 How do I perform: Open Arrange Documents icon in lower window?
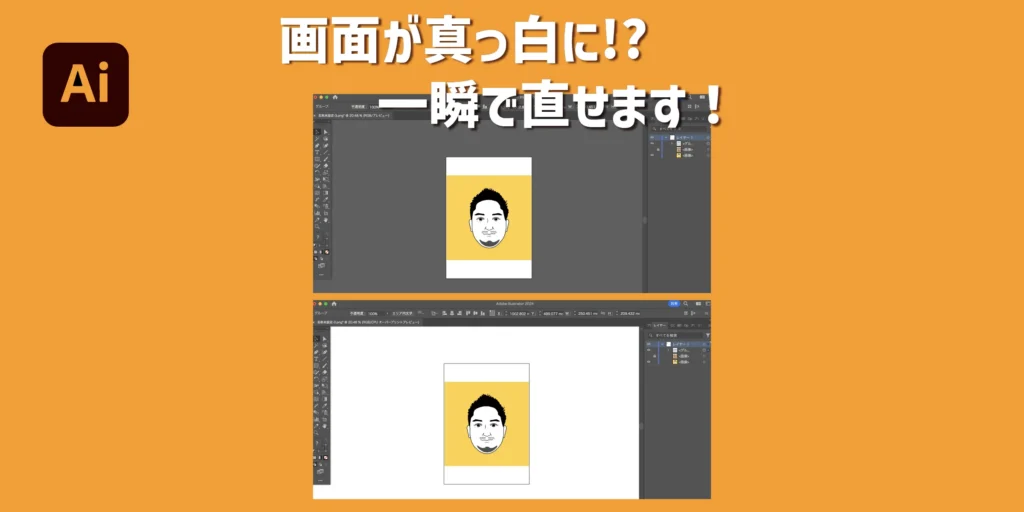click(698, 304)
